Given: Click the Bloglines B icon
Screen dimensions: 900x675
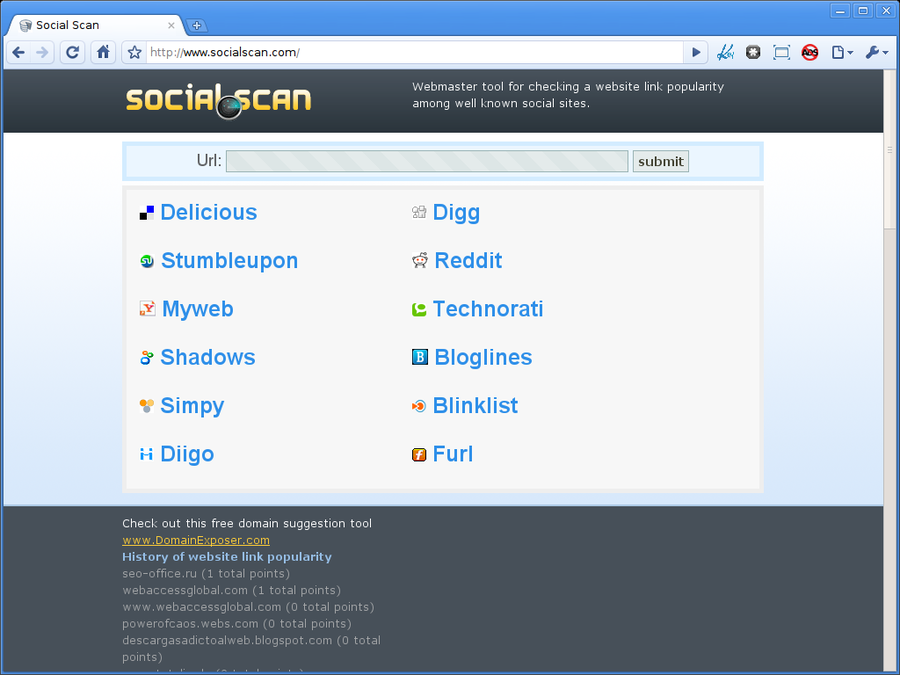Looking at the screenshot, I should coord(420,357).
